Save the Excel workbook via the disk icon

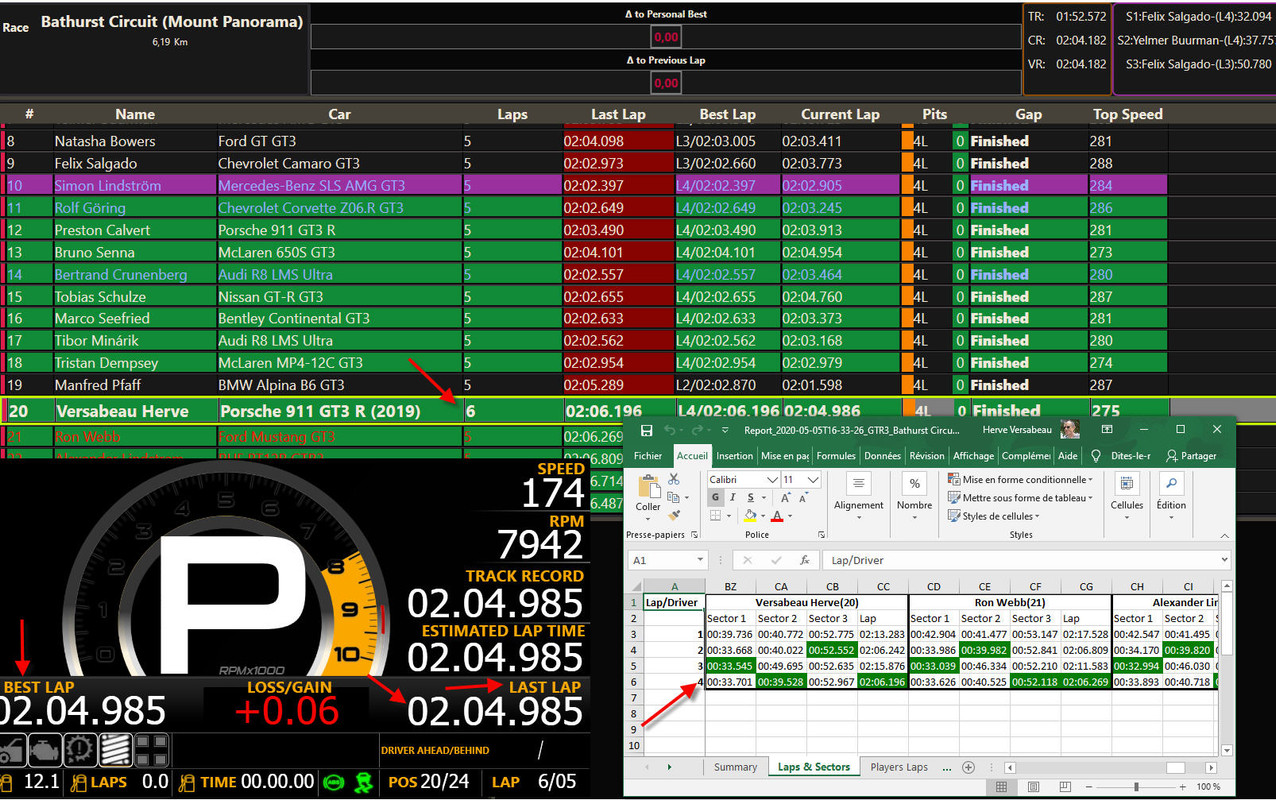[647, 430]
